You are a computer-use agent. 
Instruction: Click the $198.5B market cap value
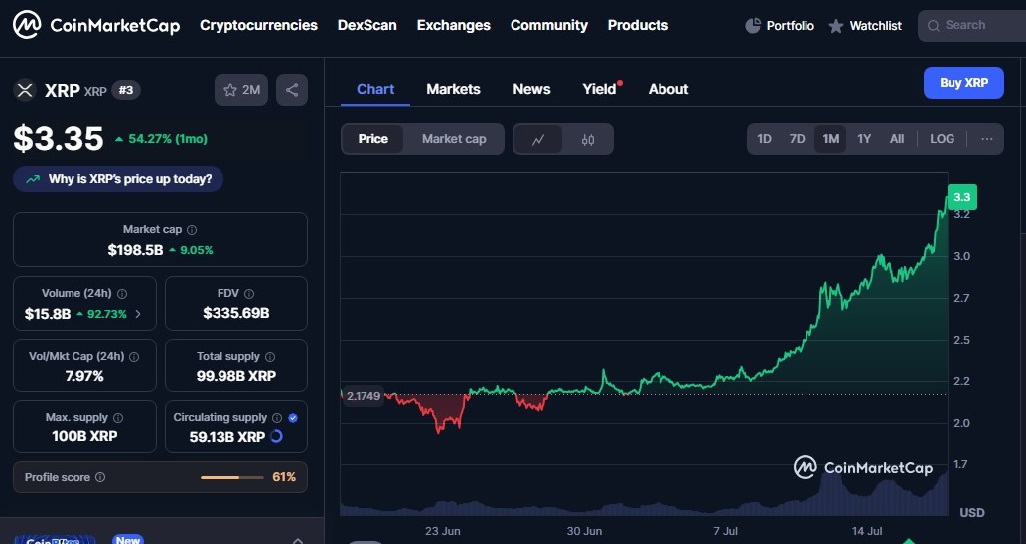pyautogui.click(x=135, y=250)
